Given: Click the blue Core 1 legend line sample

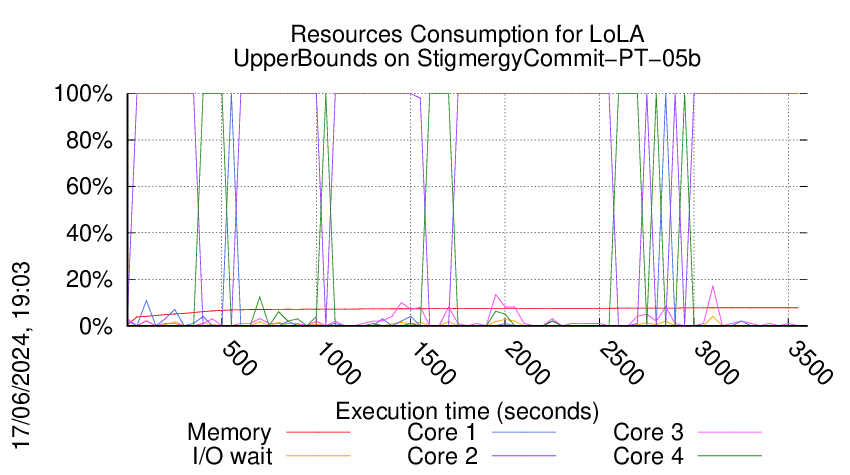Looking at the screenshot, I should pyautogui.click(x=524, y=432).
